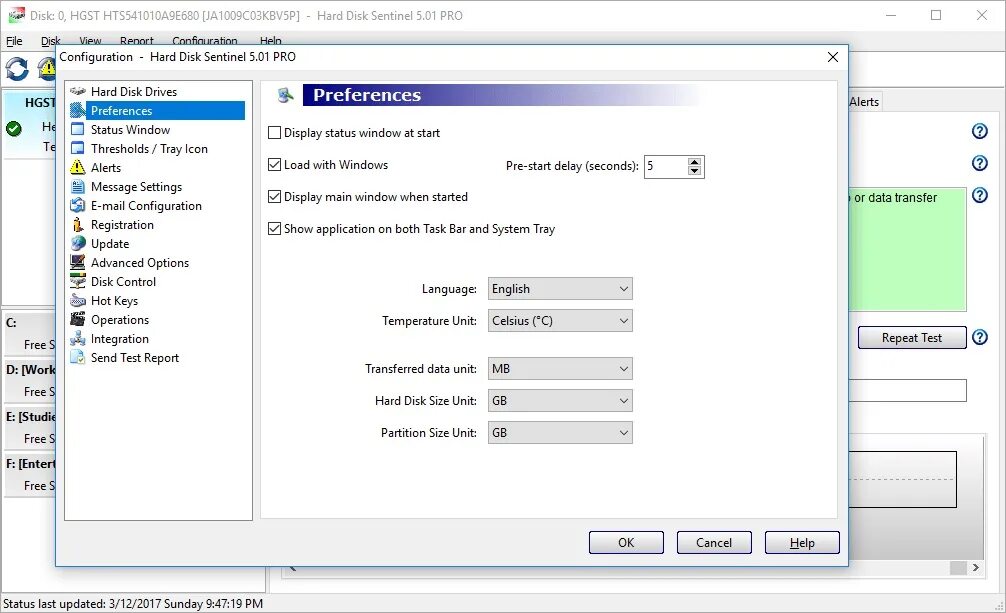Click the Operations clapperboard icon
This screenshot has height=613, width=1006.
pyautogui.click(x=78, y=319)
